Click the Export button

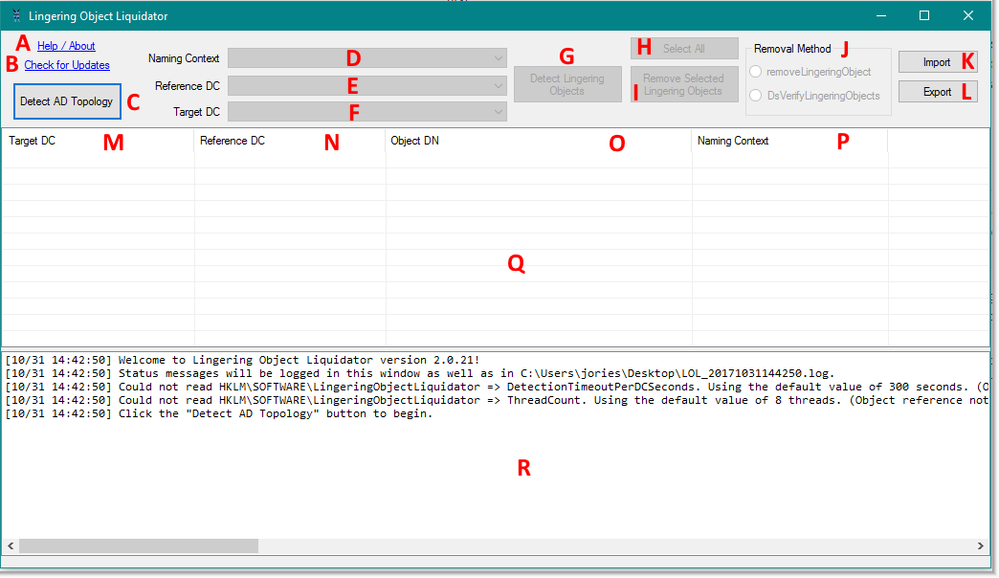pos(938,92)
